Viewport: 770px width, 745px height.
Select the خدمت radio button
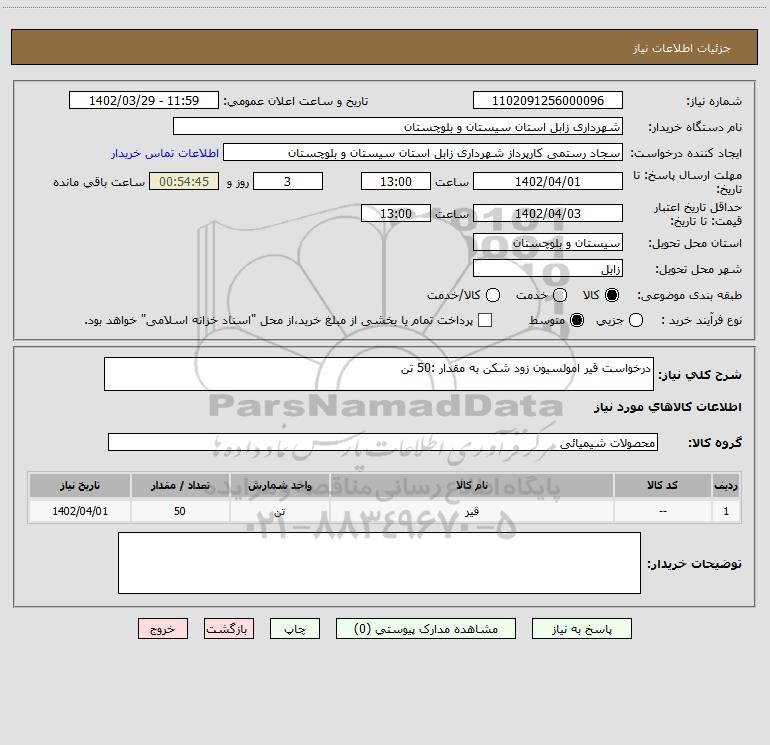(x=560, y=295)
